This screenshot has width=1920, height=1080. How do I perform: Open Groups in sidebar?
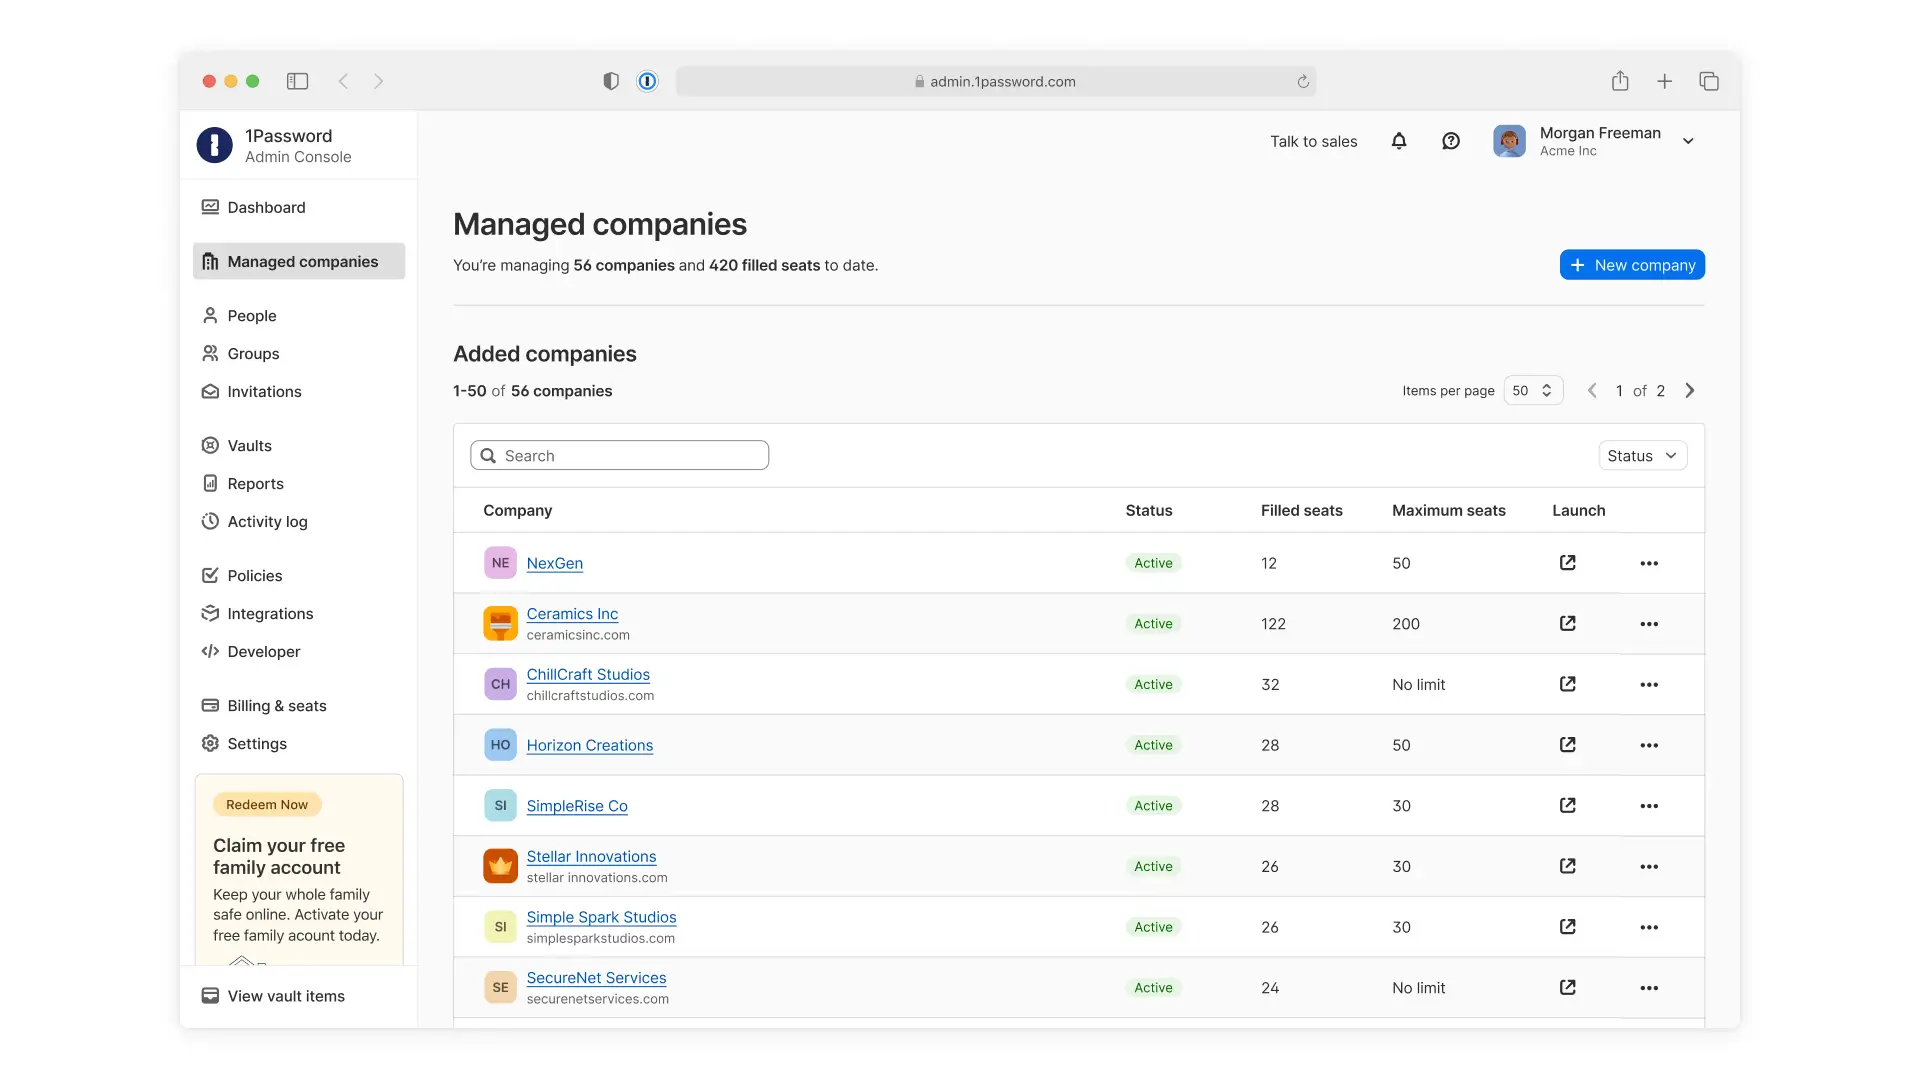pos(299,353)
